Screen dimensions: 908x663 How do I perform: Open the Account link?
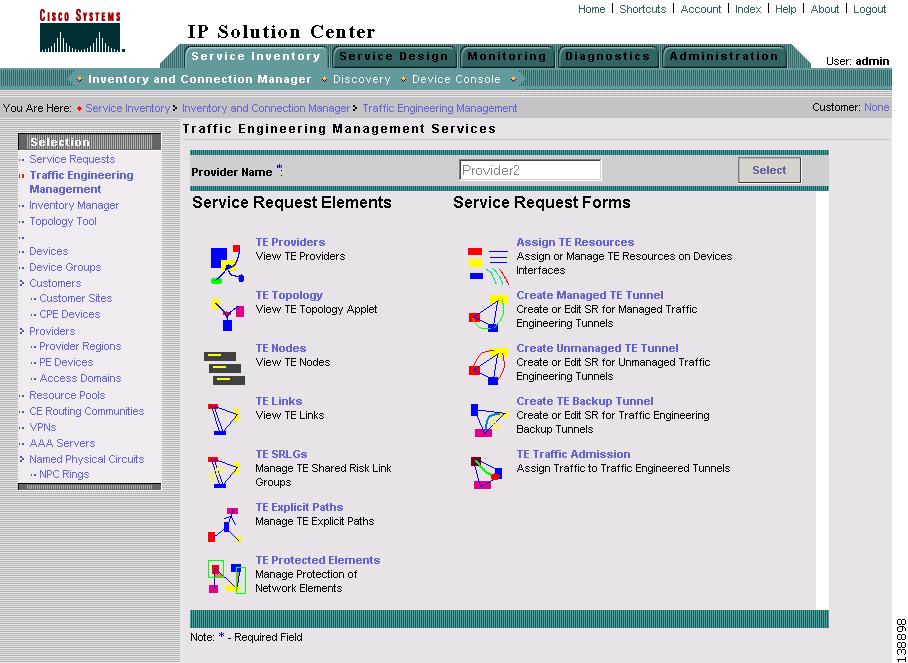click(701, 9)
